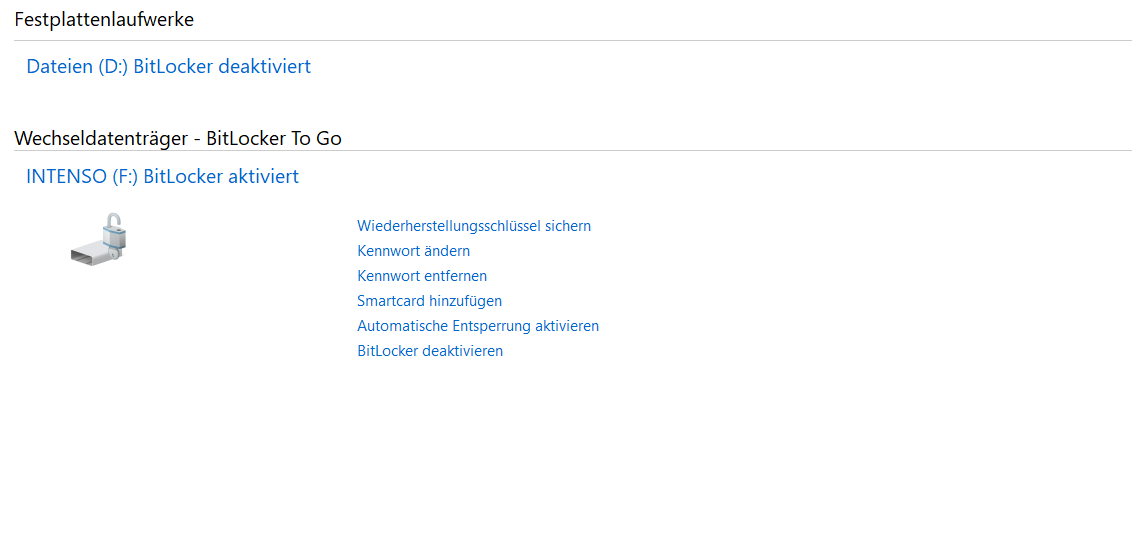The width and height of the screenshot is (1132, 548).
Task: Choose Kennwort ändern
Action: click(413, 251)
